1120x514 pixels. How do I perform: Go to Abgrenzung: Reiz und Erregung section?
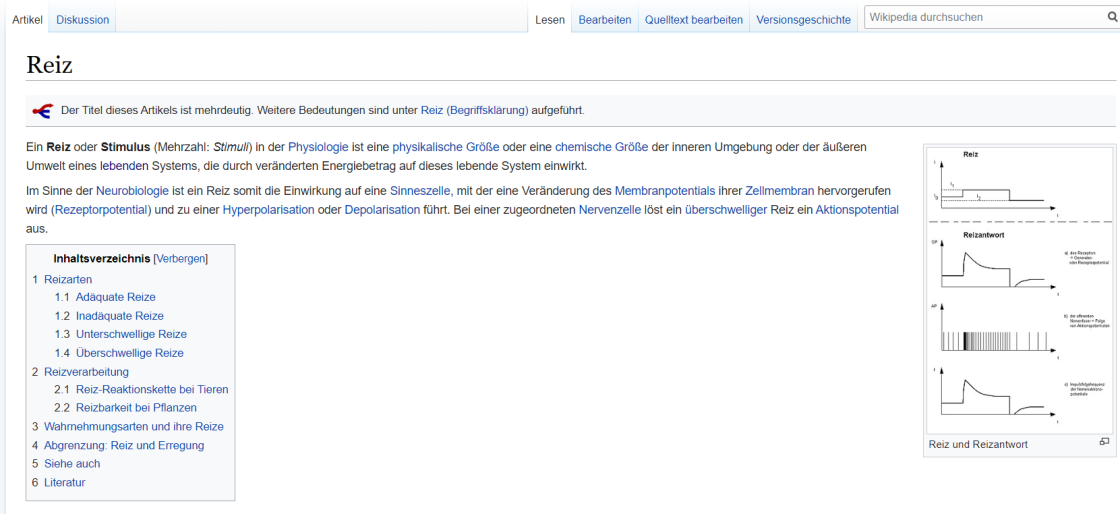pyautogui.click(x=124, y=445)
